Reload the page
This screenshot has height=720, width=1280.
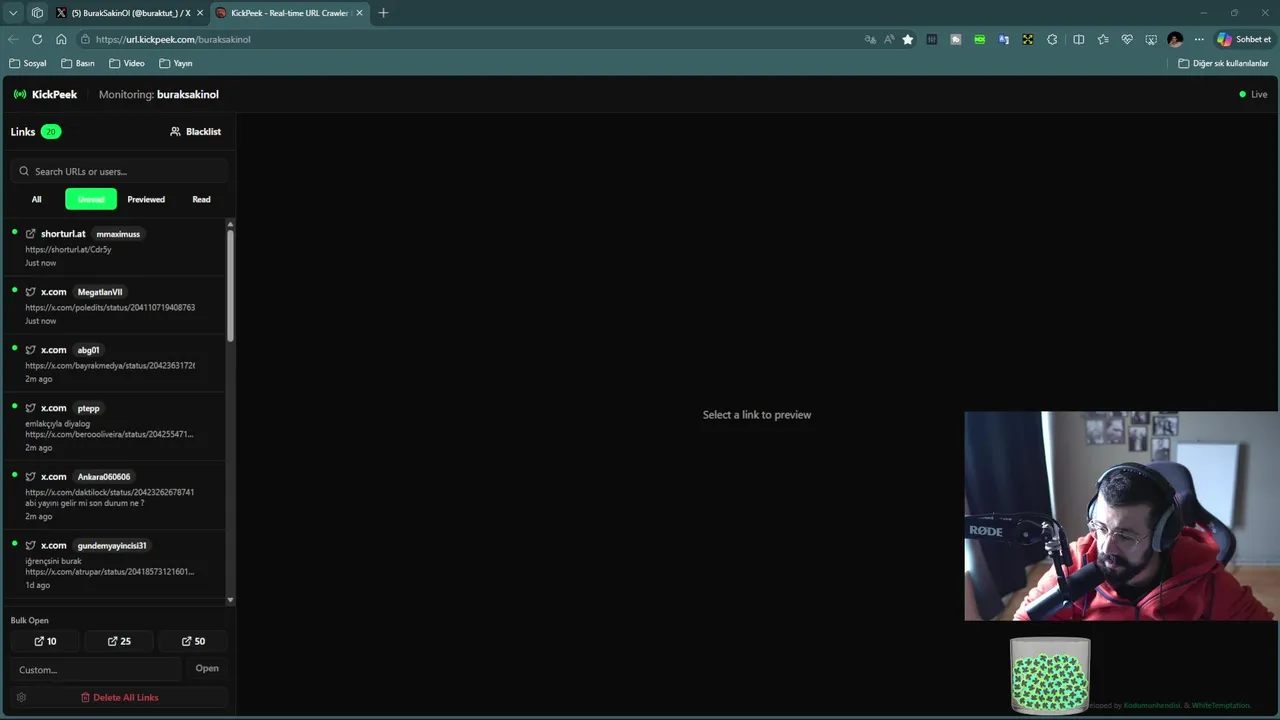[37, 39]
